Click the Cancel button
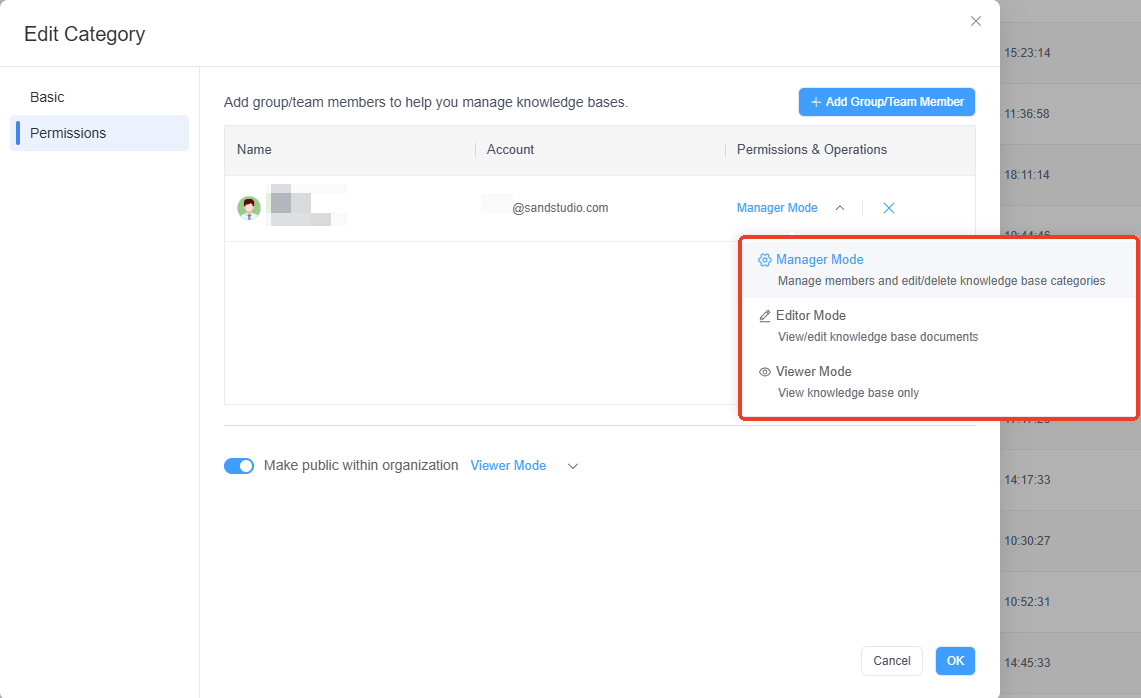1141x698 pixels. pos(891,661)
